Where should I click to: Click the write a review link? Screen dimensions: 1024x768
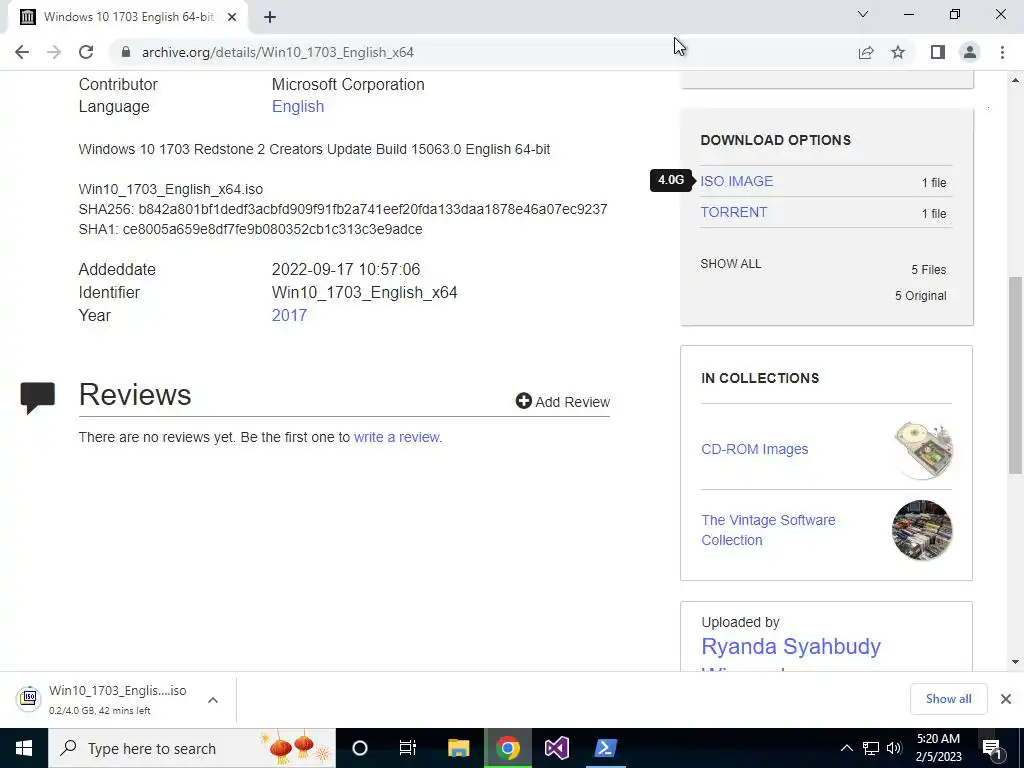point(396,437)
